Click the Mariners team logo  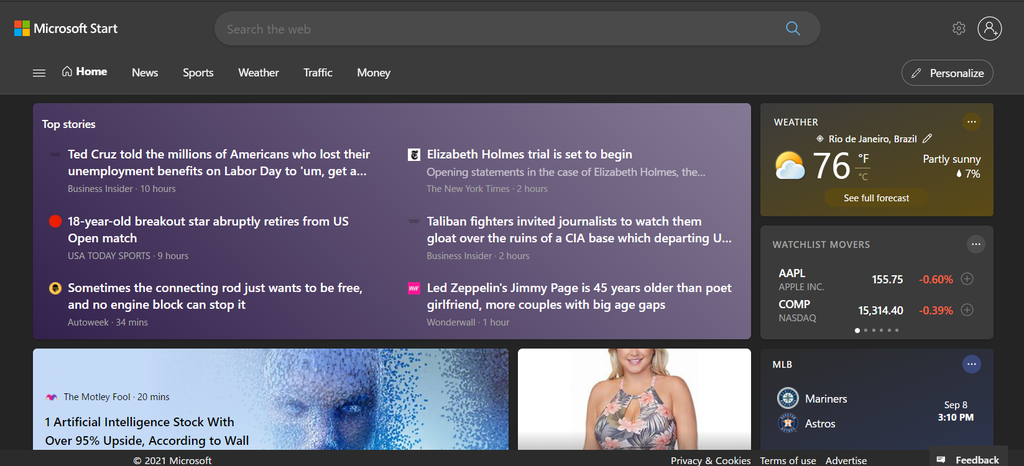coord(788,398)
